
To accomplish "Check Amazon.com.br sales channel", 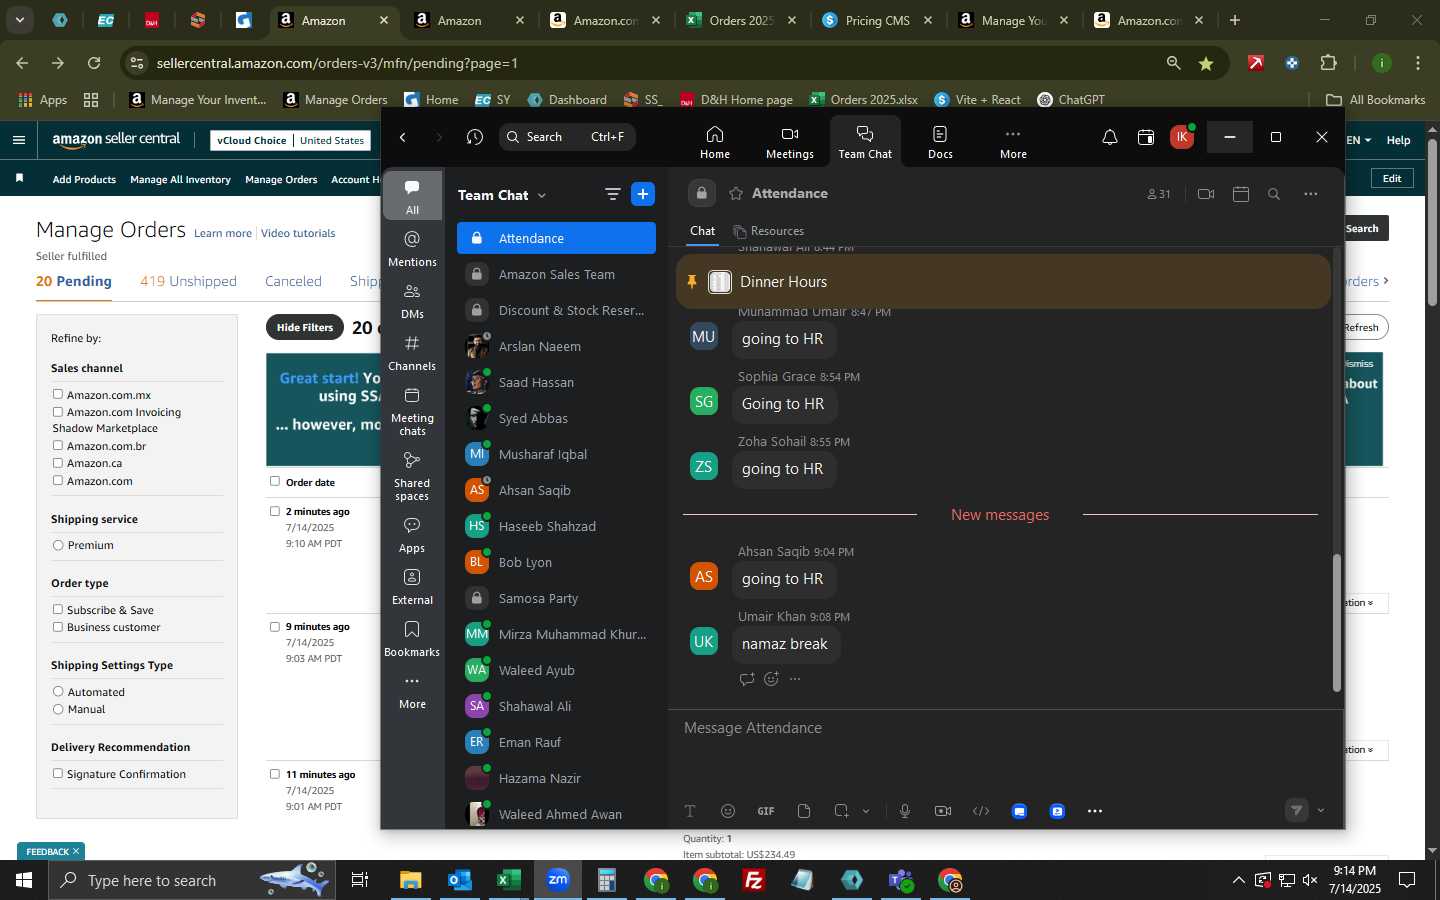I will pos(58,445).
